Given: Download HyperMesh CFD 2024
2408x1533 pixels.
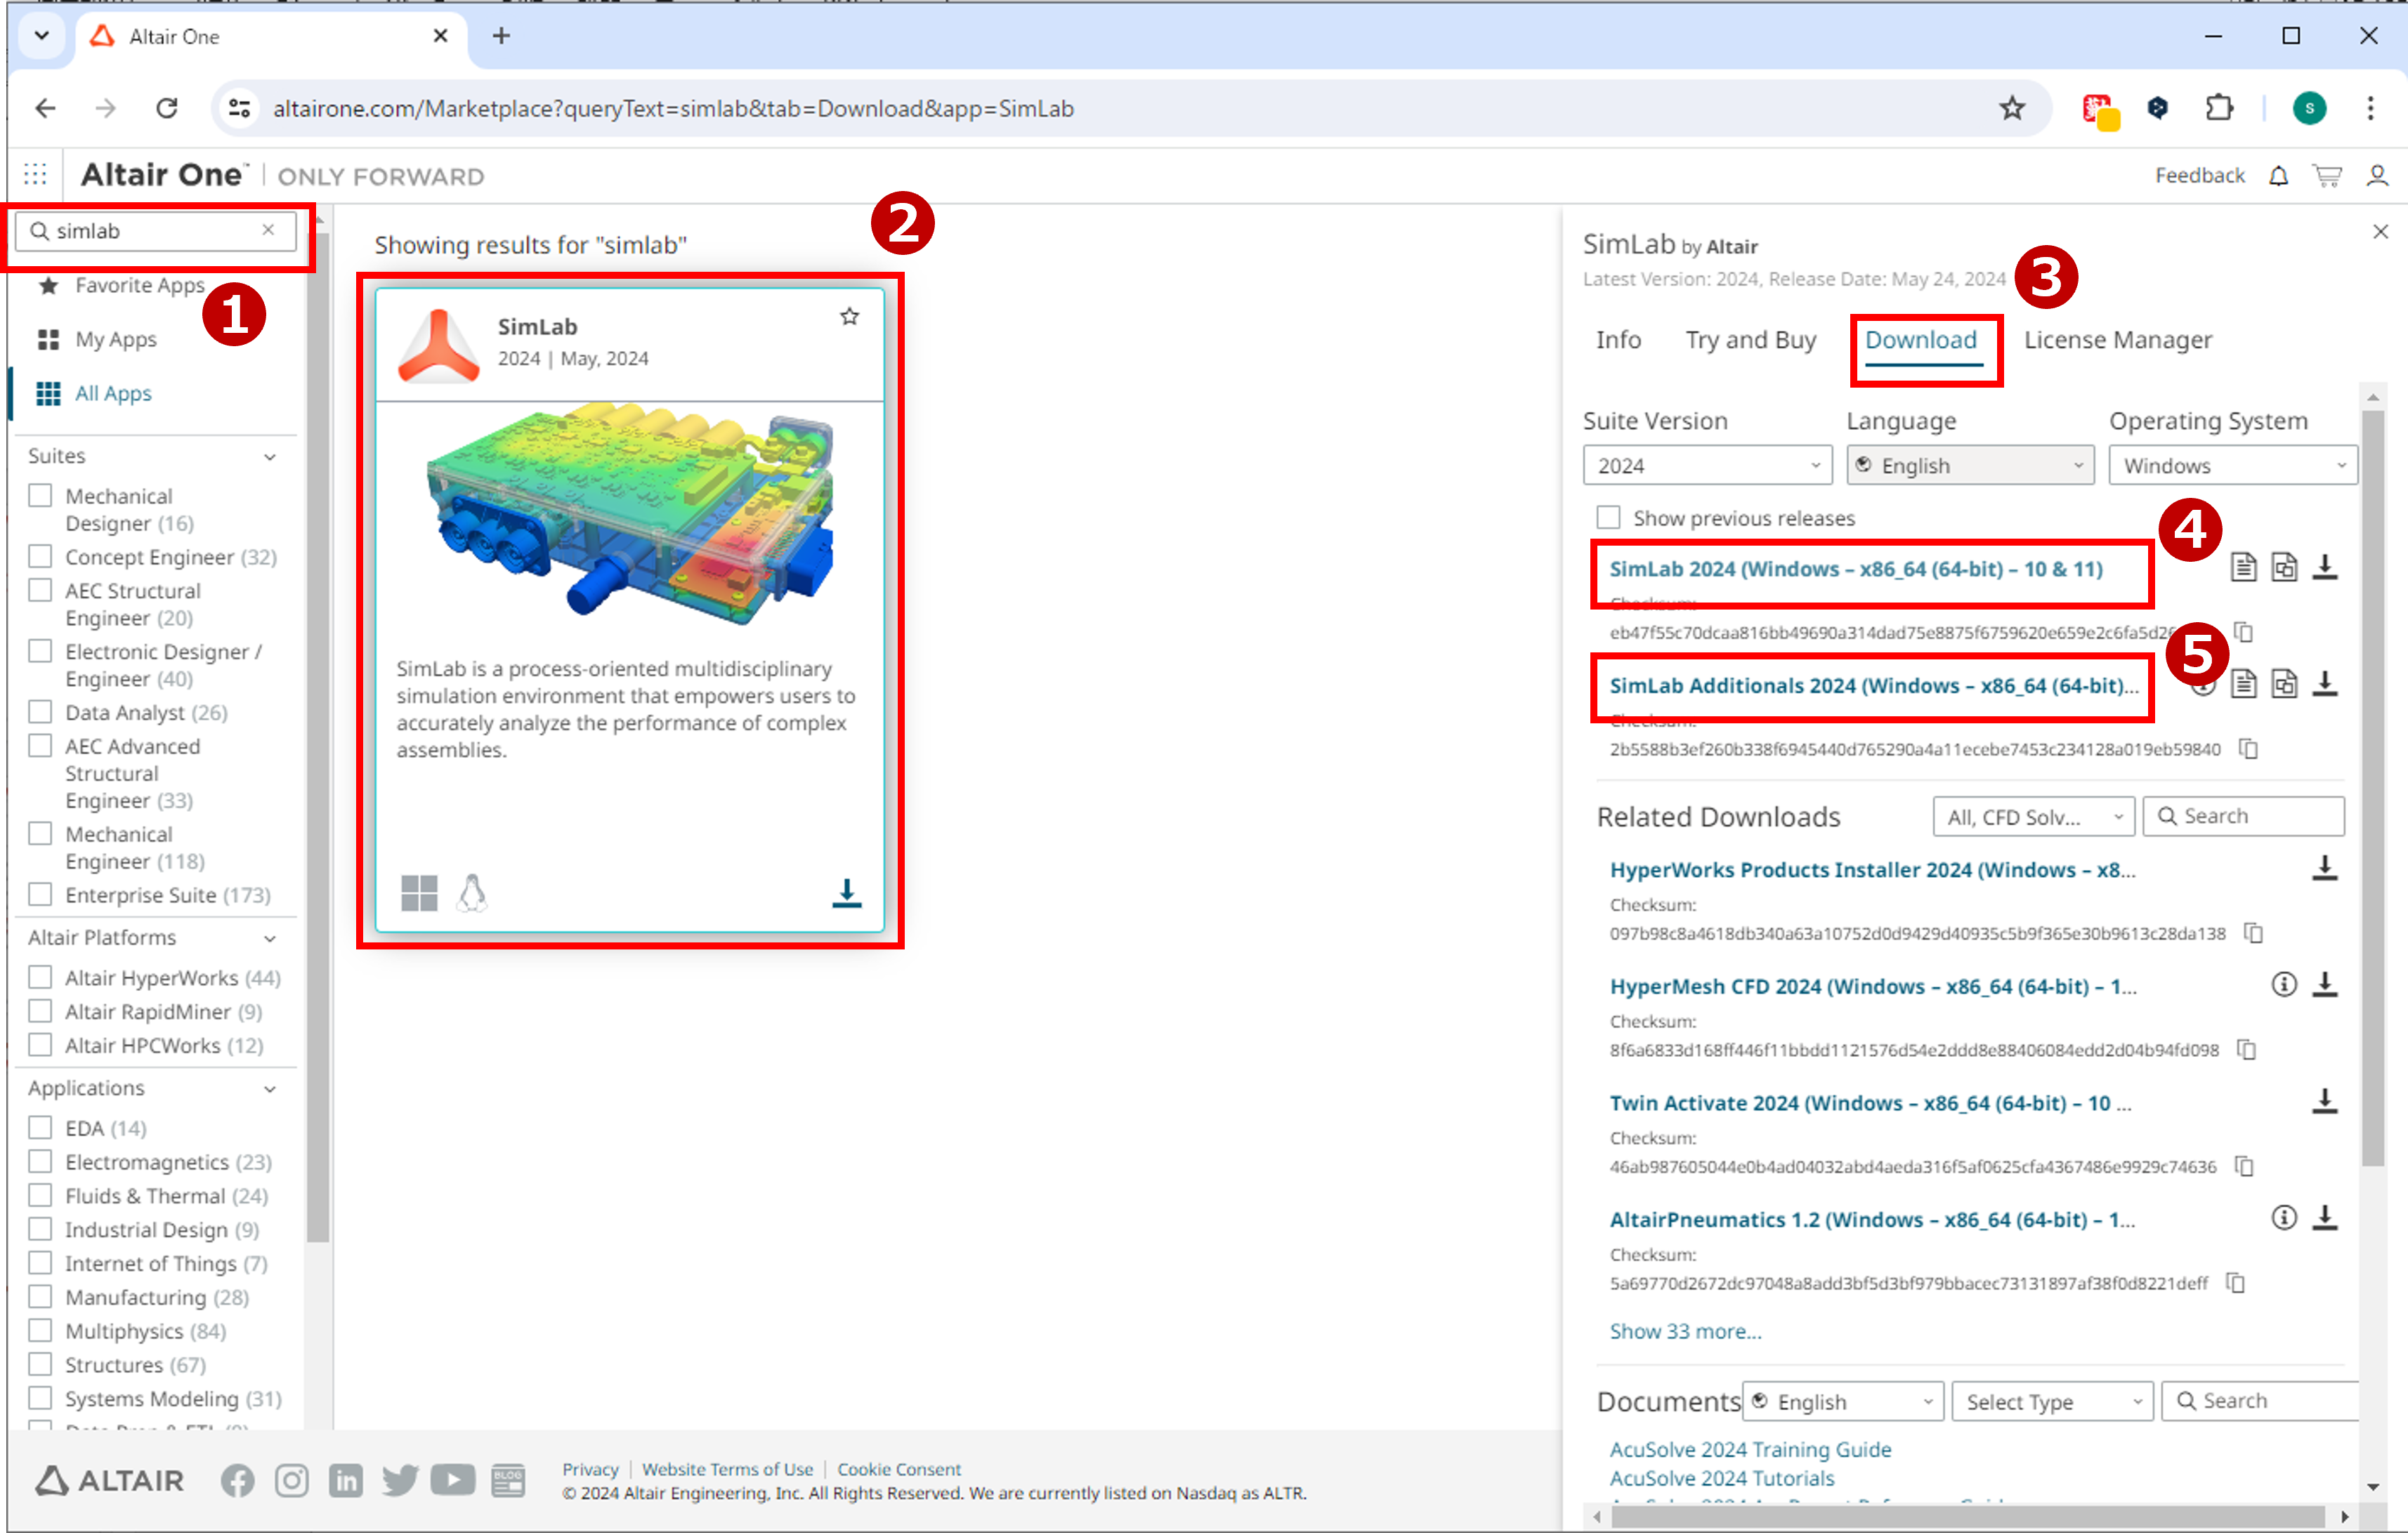Looking at the screenshot, I should pos(2325,985).
